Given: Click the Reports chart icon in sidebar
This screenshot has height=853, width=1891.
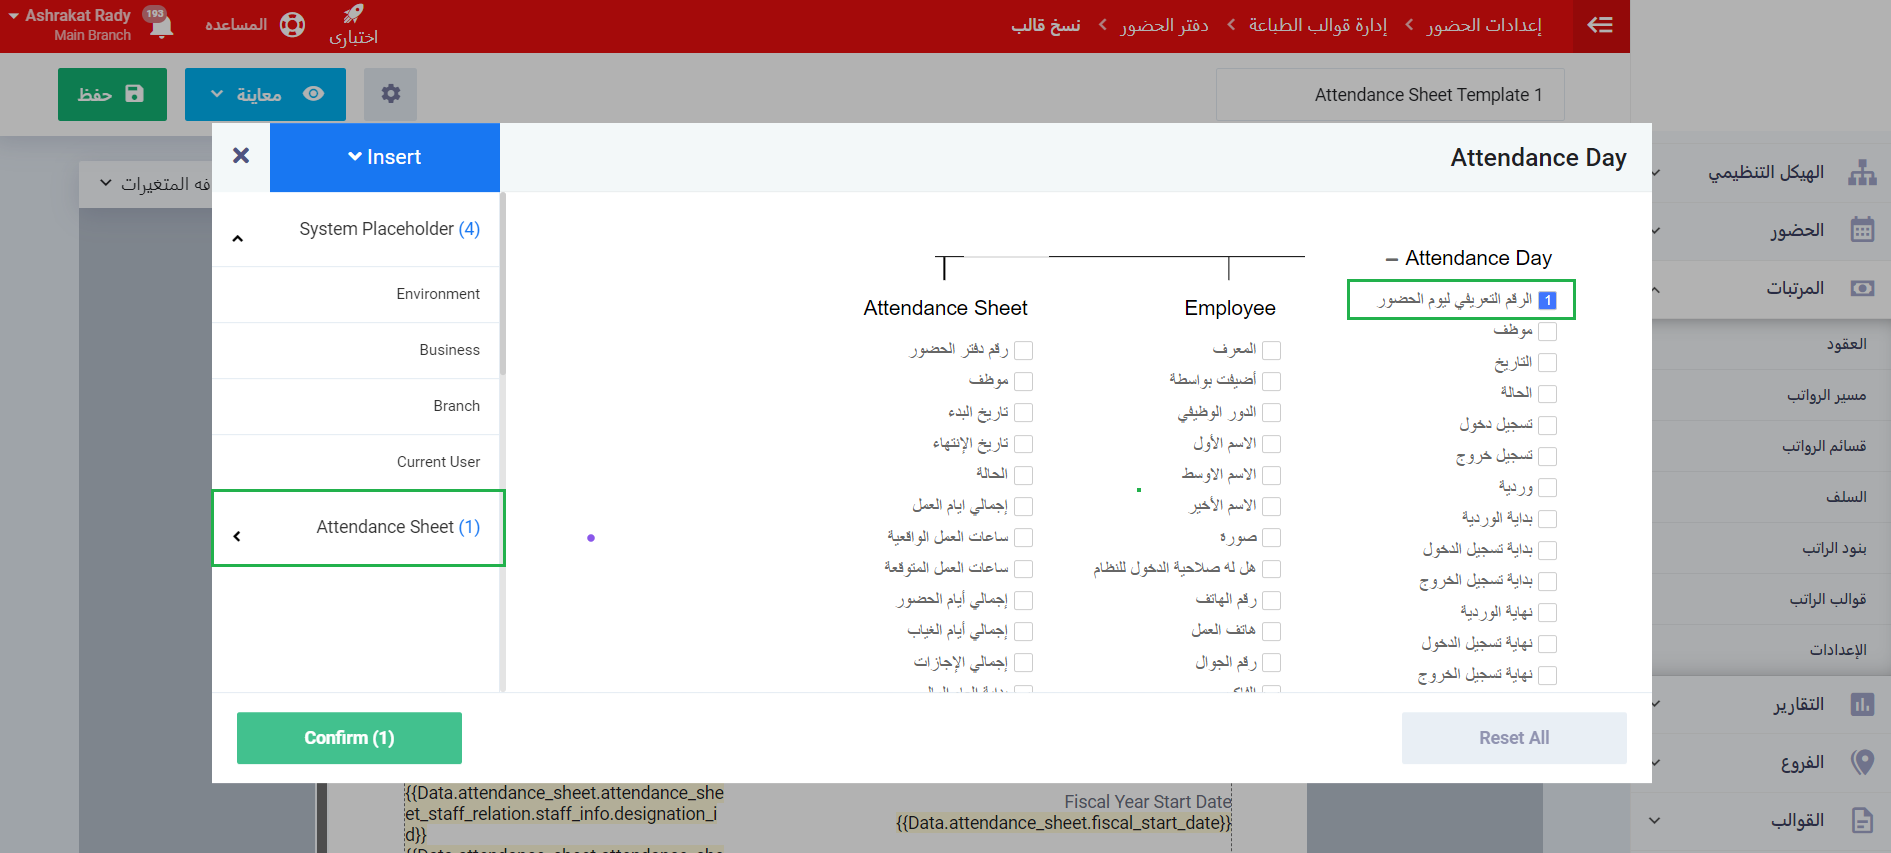Looking at the screenshot, I should click(1861, 705).
